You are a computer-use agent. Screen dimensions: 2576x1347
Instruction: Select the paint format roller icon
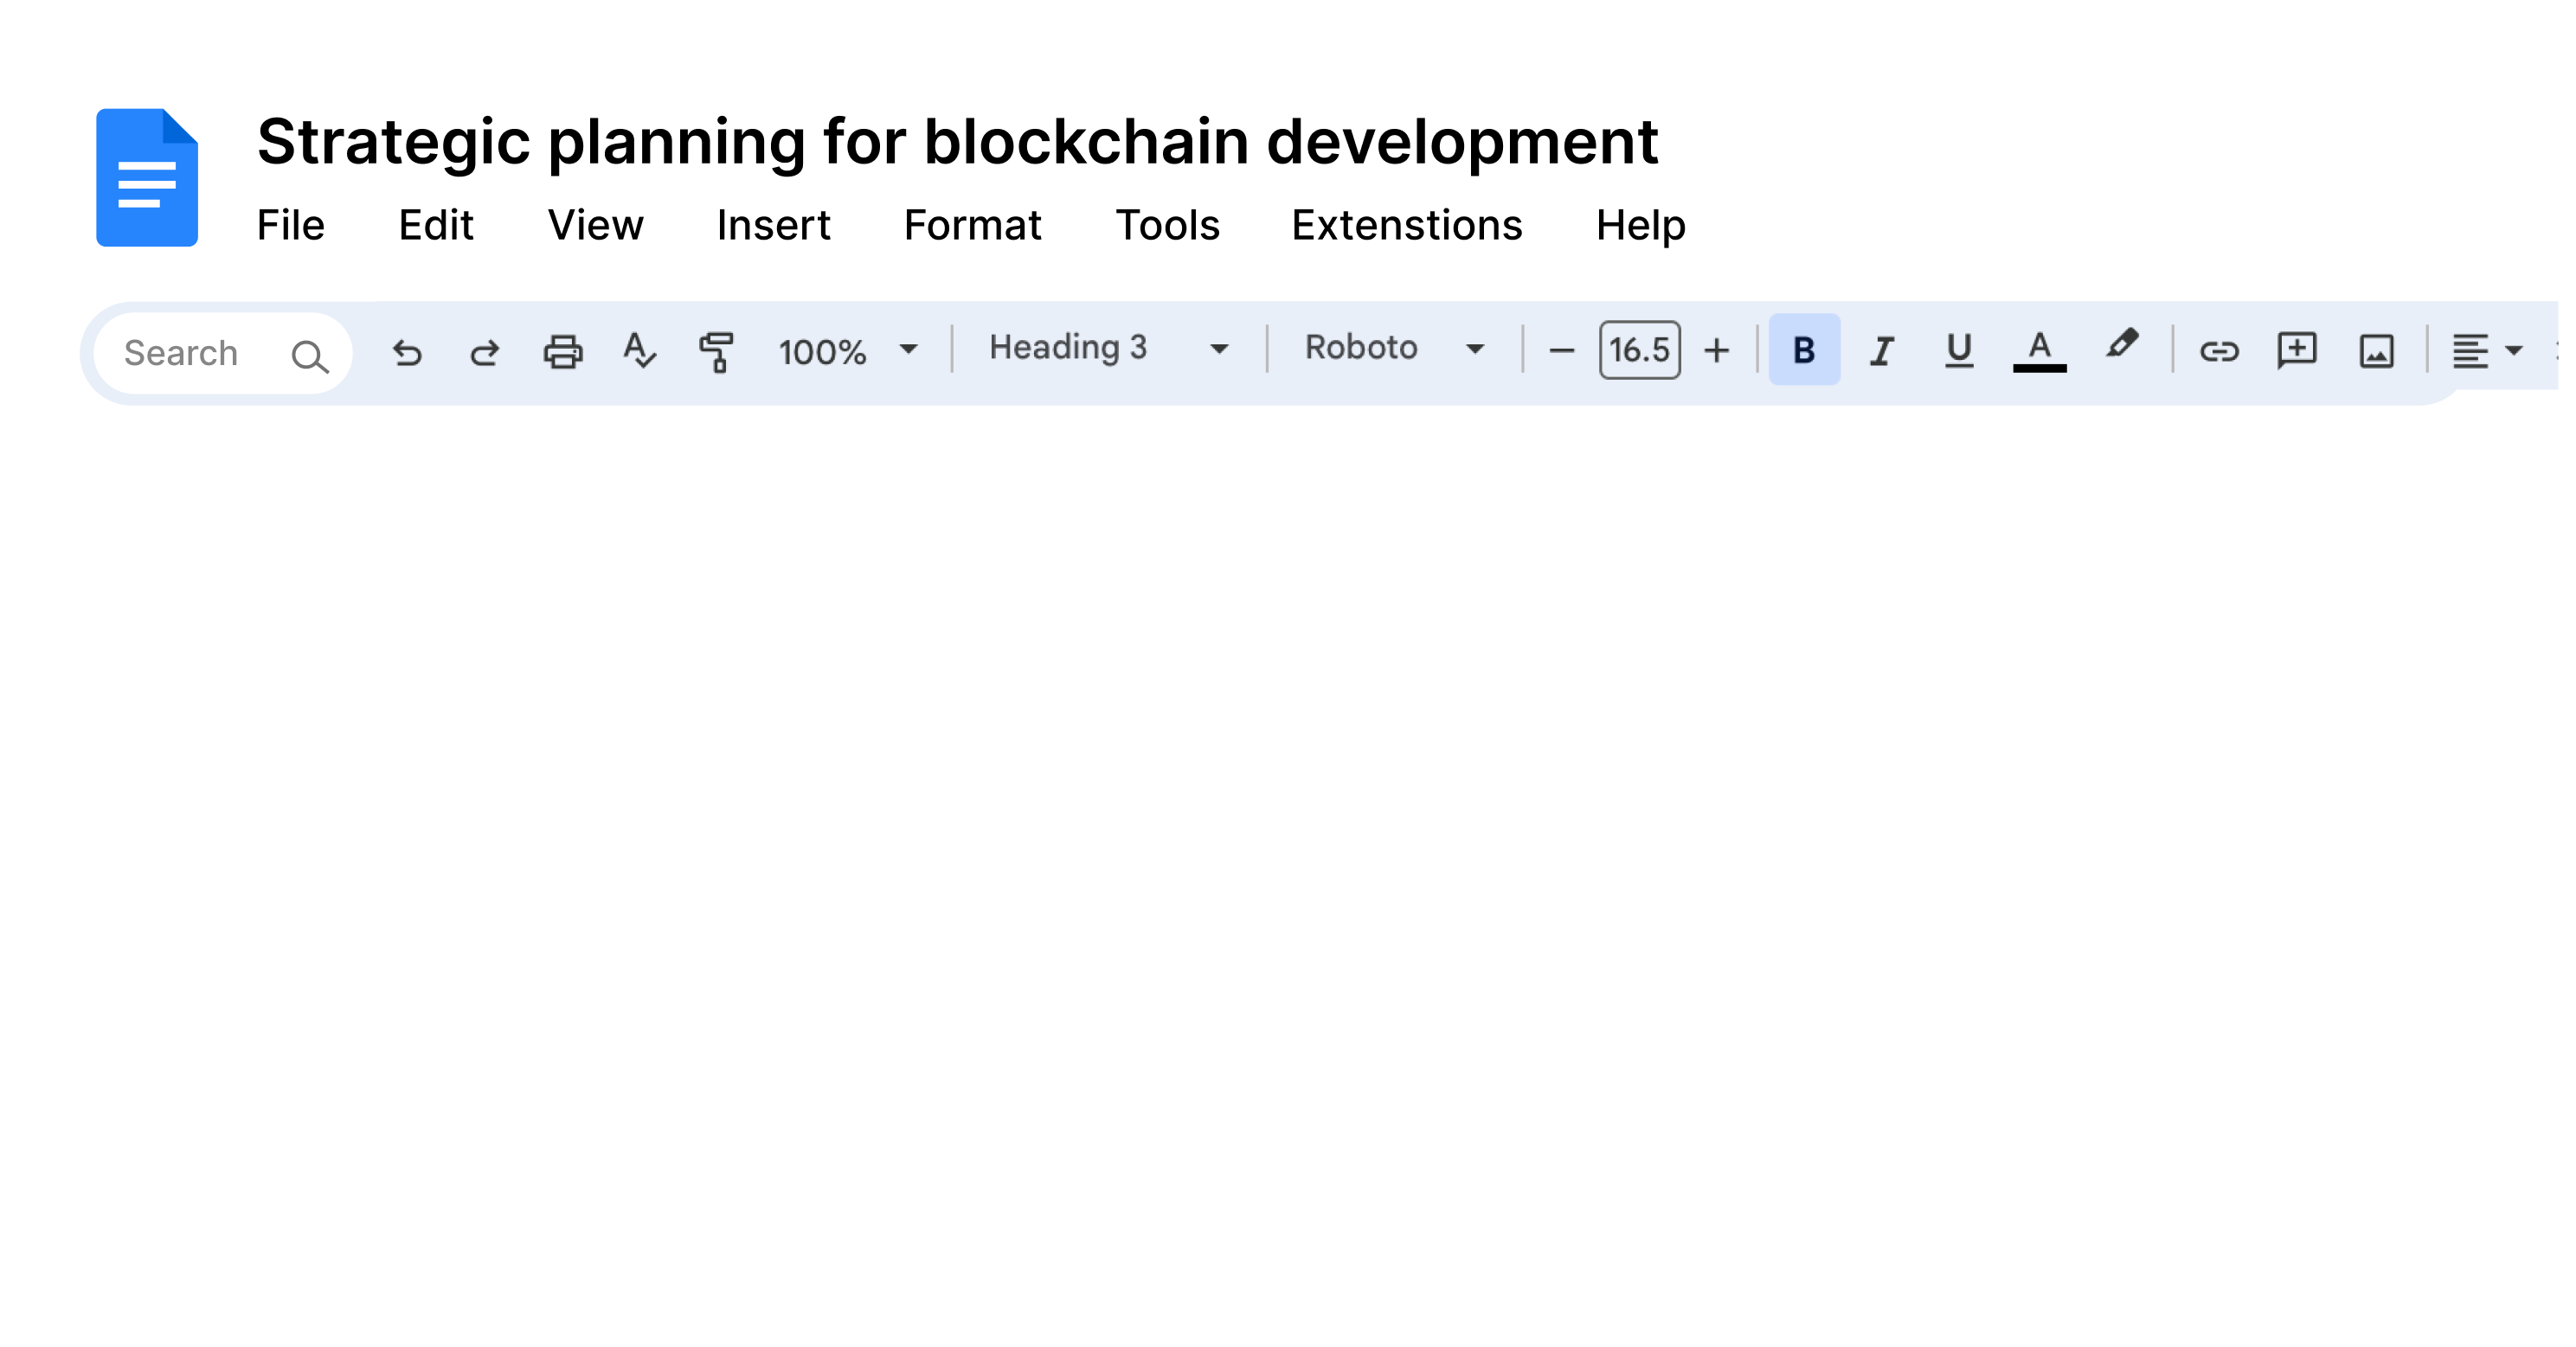(x=717, y=352)
